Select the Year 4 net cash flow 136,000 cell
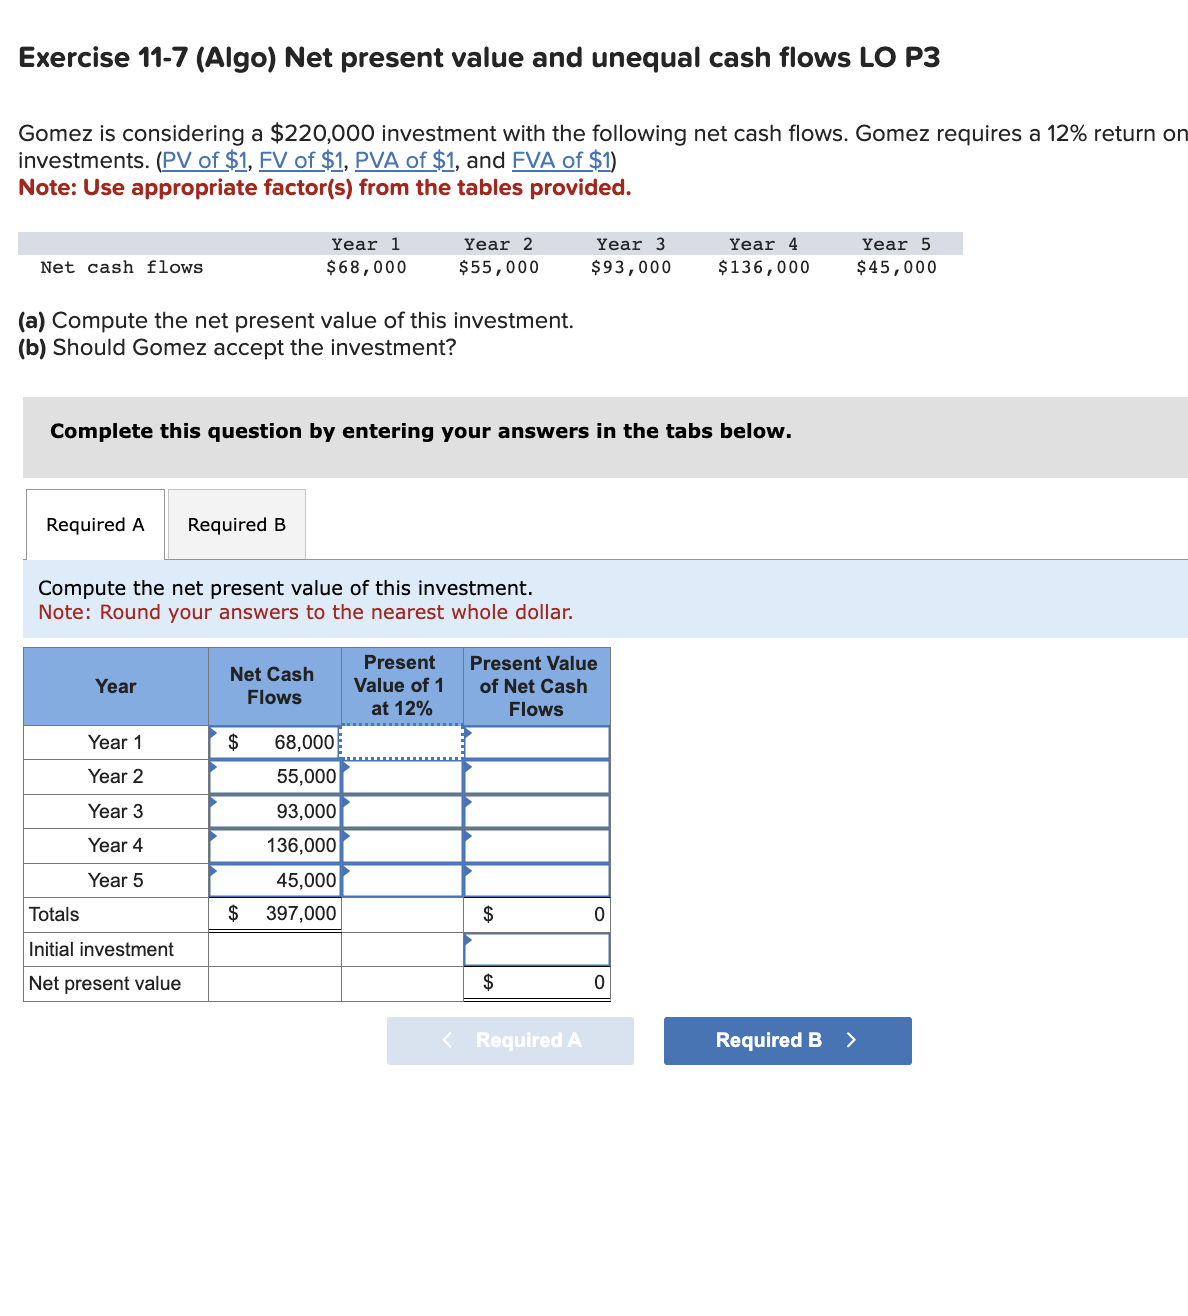Viewport: 1188px width, 1316px height. pyautogui.click(x=275, y=846)
